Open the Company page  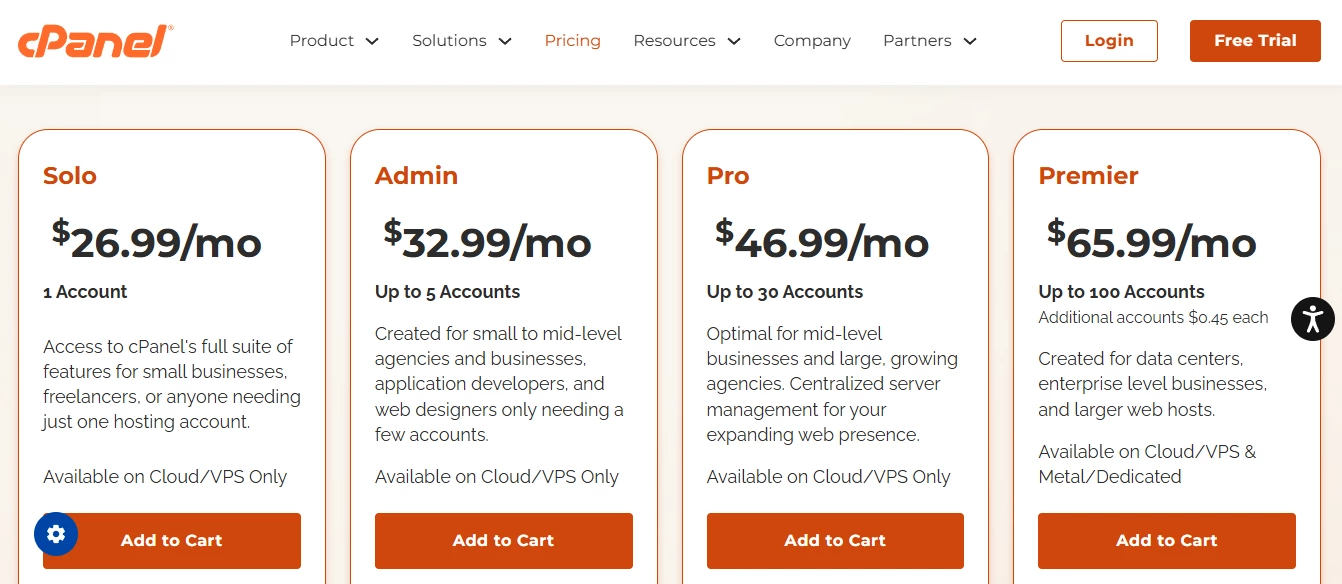[x=812, y=41]
